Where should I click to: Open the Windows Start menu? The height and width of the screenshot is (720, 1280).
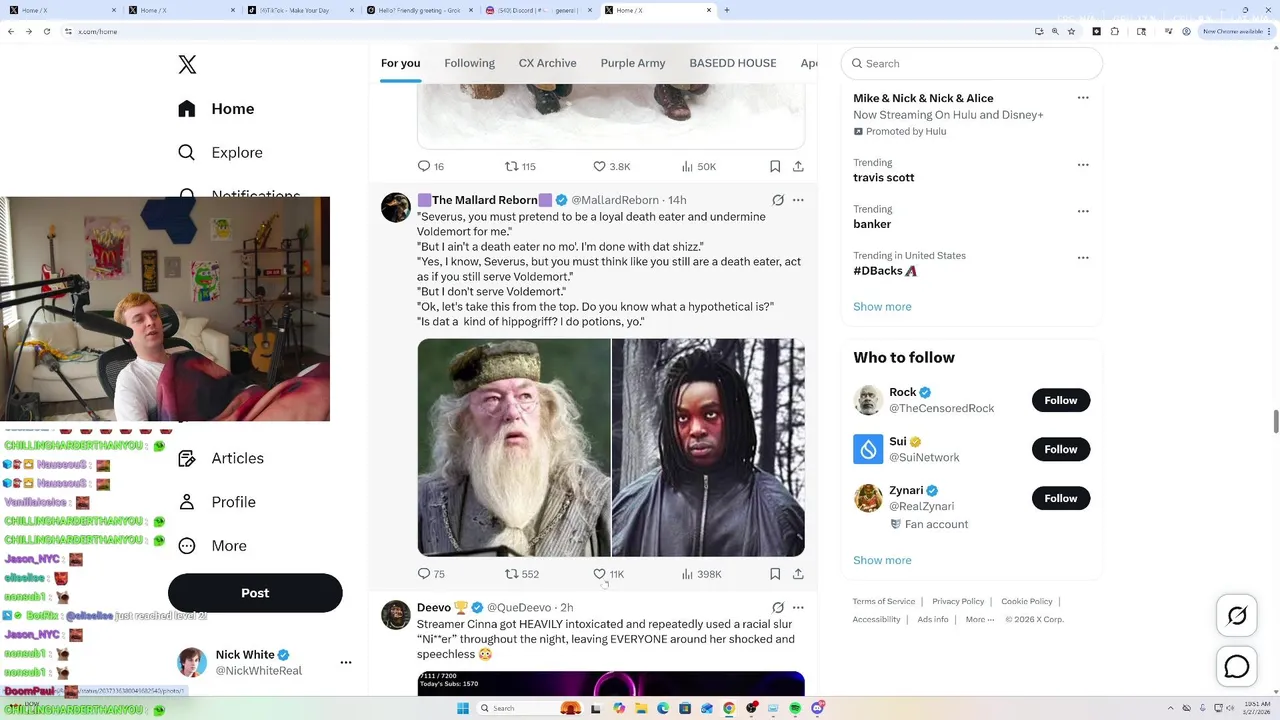462,708
